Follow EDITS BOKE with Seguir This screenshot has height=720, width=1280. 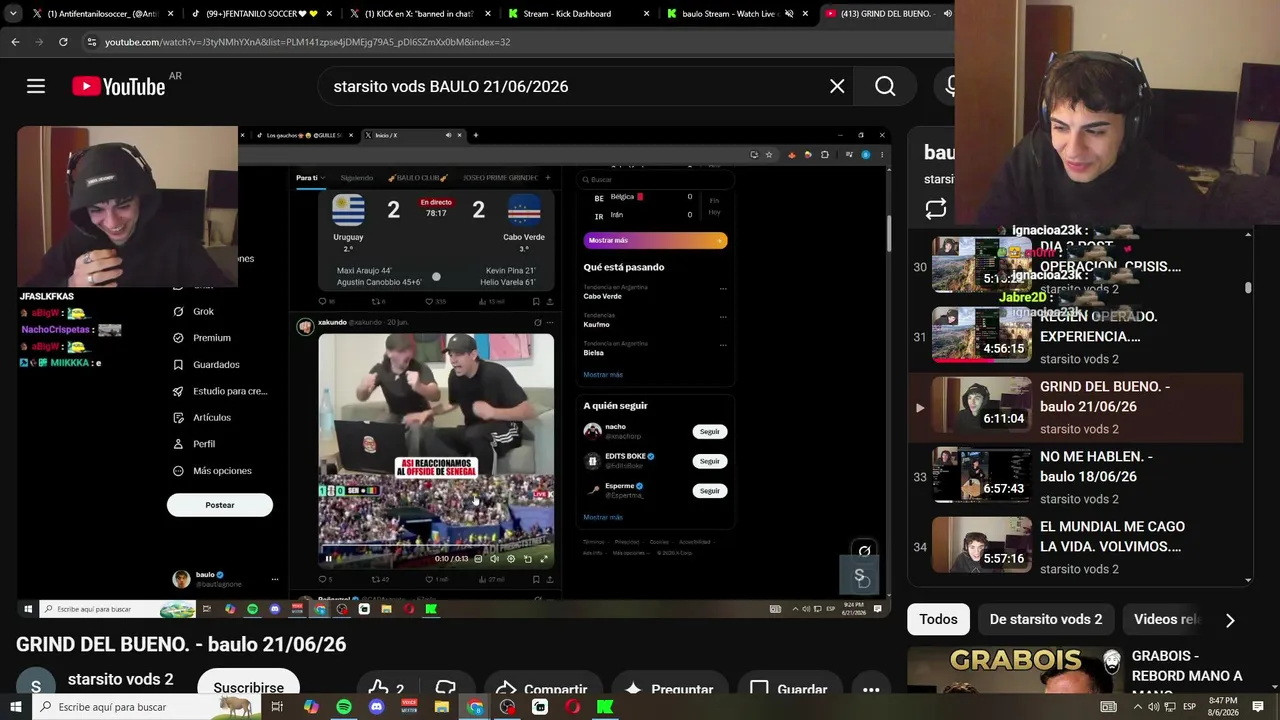pyautogui.click(x=710, y=461)
